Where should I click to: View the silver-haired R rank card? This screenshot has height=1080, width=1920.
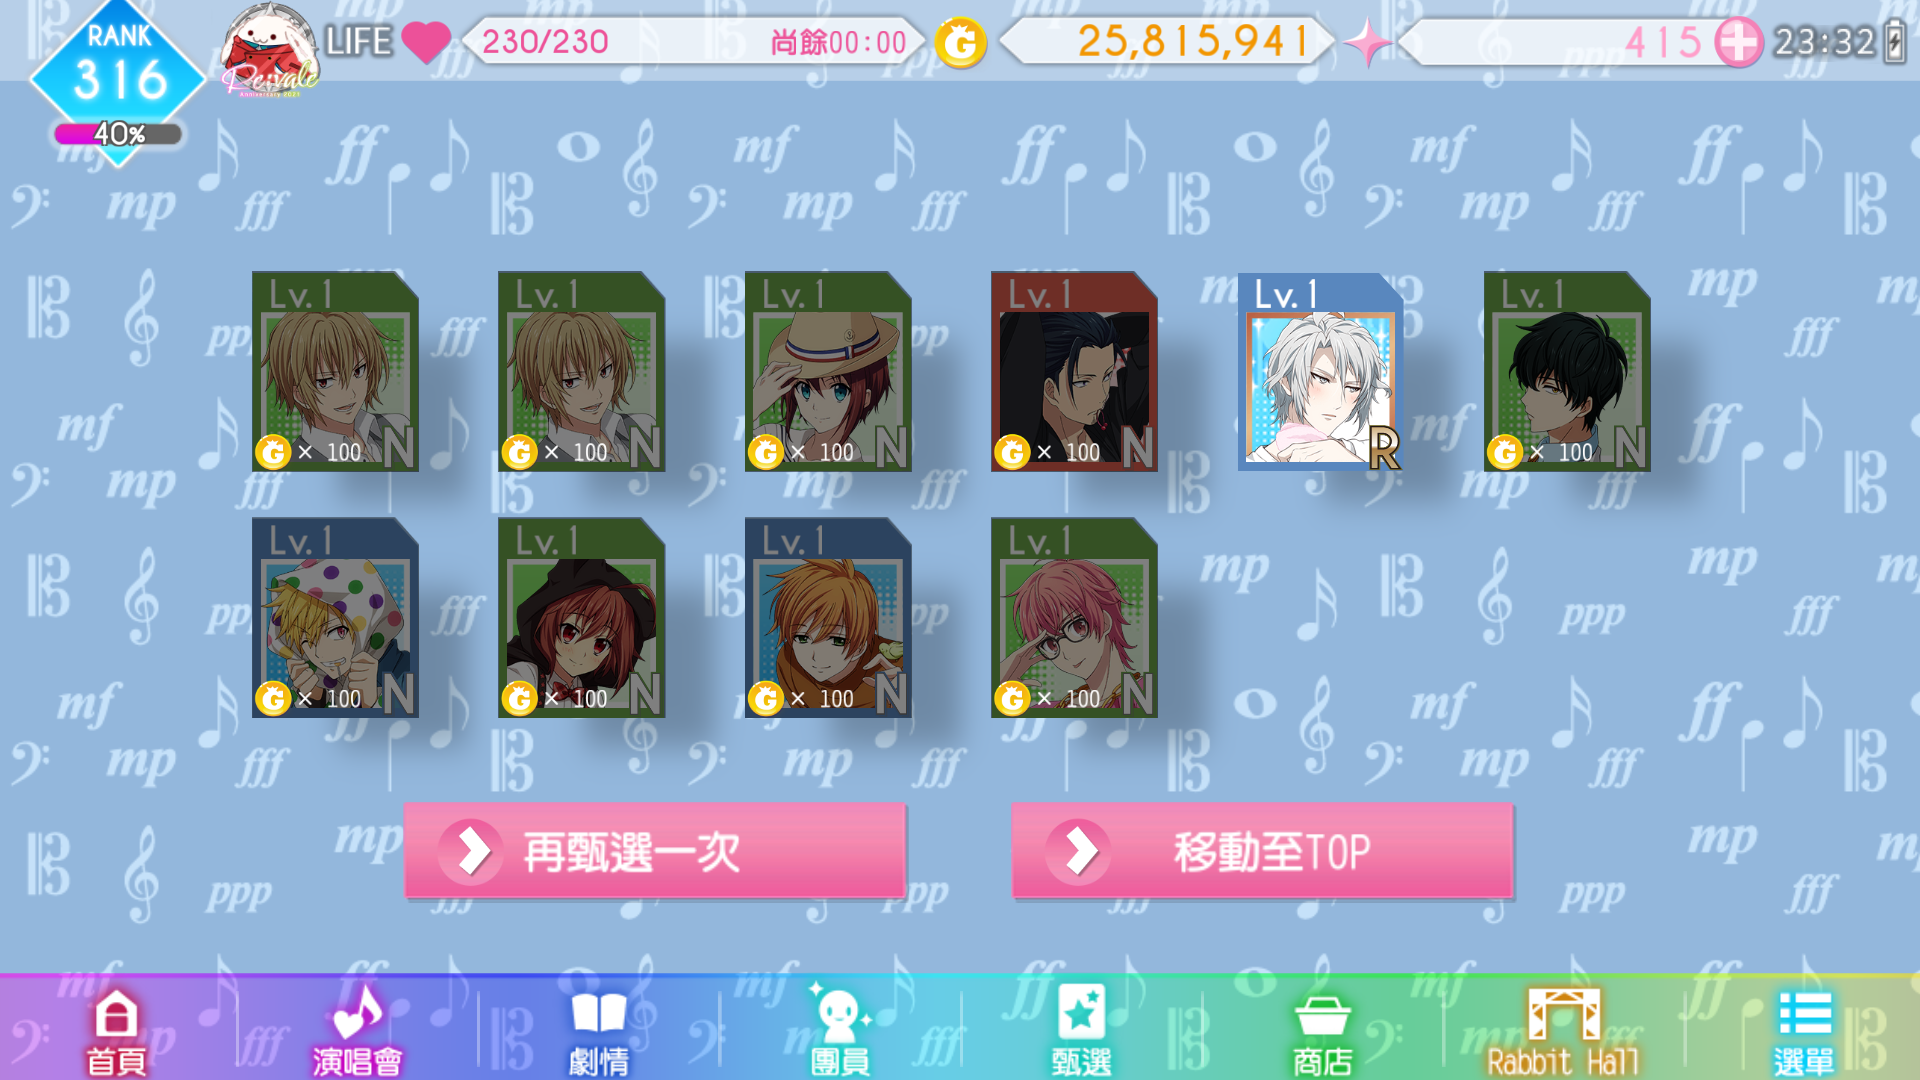click(x=1321, y=371)
